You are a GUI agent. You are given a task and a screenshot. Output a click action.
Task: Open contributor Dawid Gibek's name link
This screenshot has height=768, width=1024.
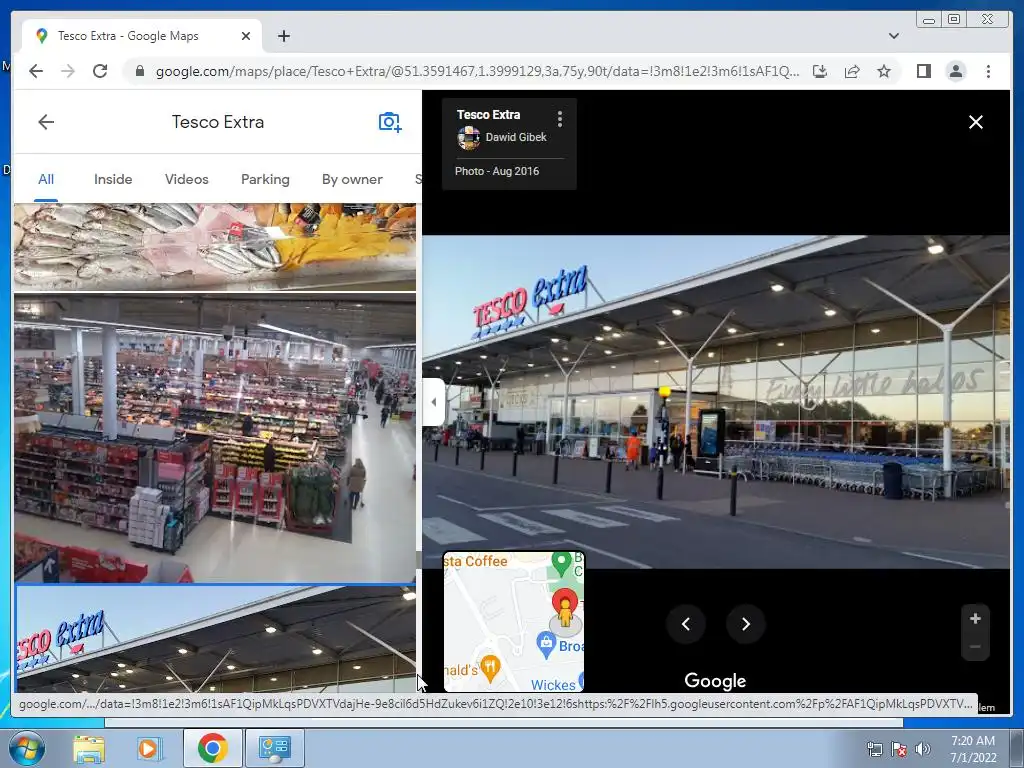[516, 137]
